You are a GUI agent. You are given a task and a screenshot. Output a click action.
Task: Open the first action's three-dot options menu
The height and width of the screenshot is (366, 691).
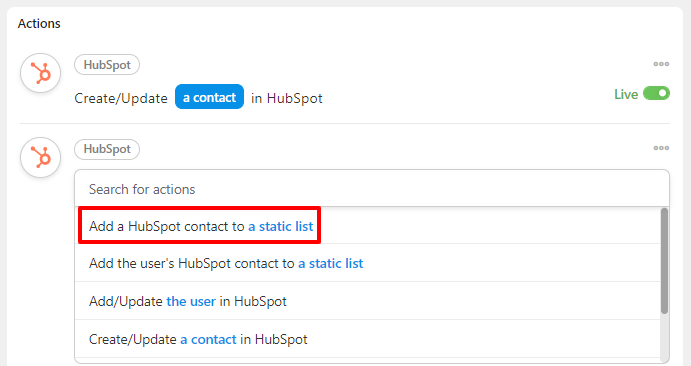[661, 64]
